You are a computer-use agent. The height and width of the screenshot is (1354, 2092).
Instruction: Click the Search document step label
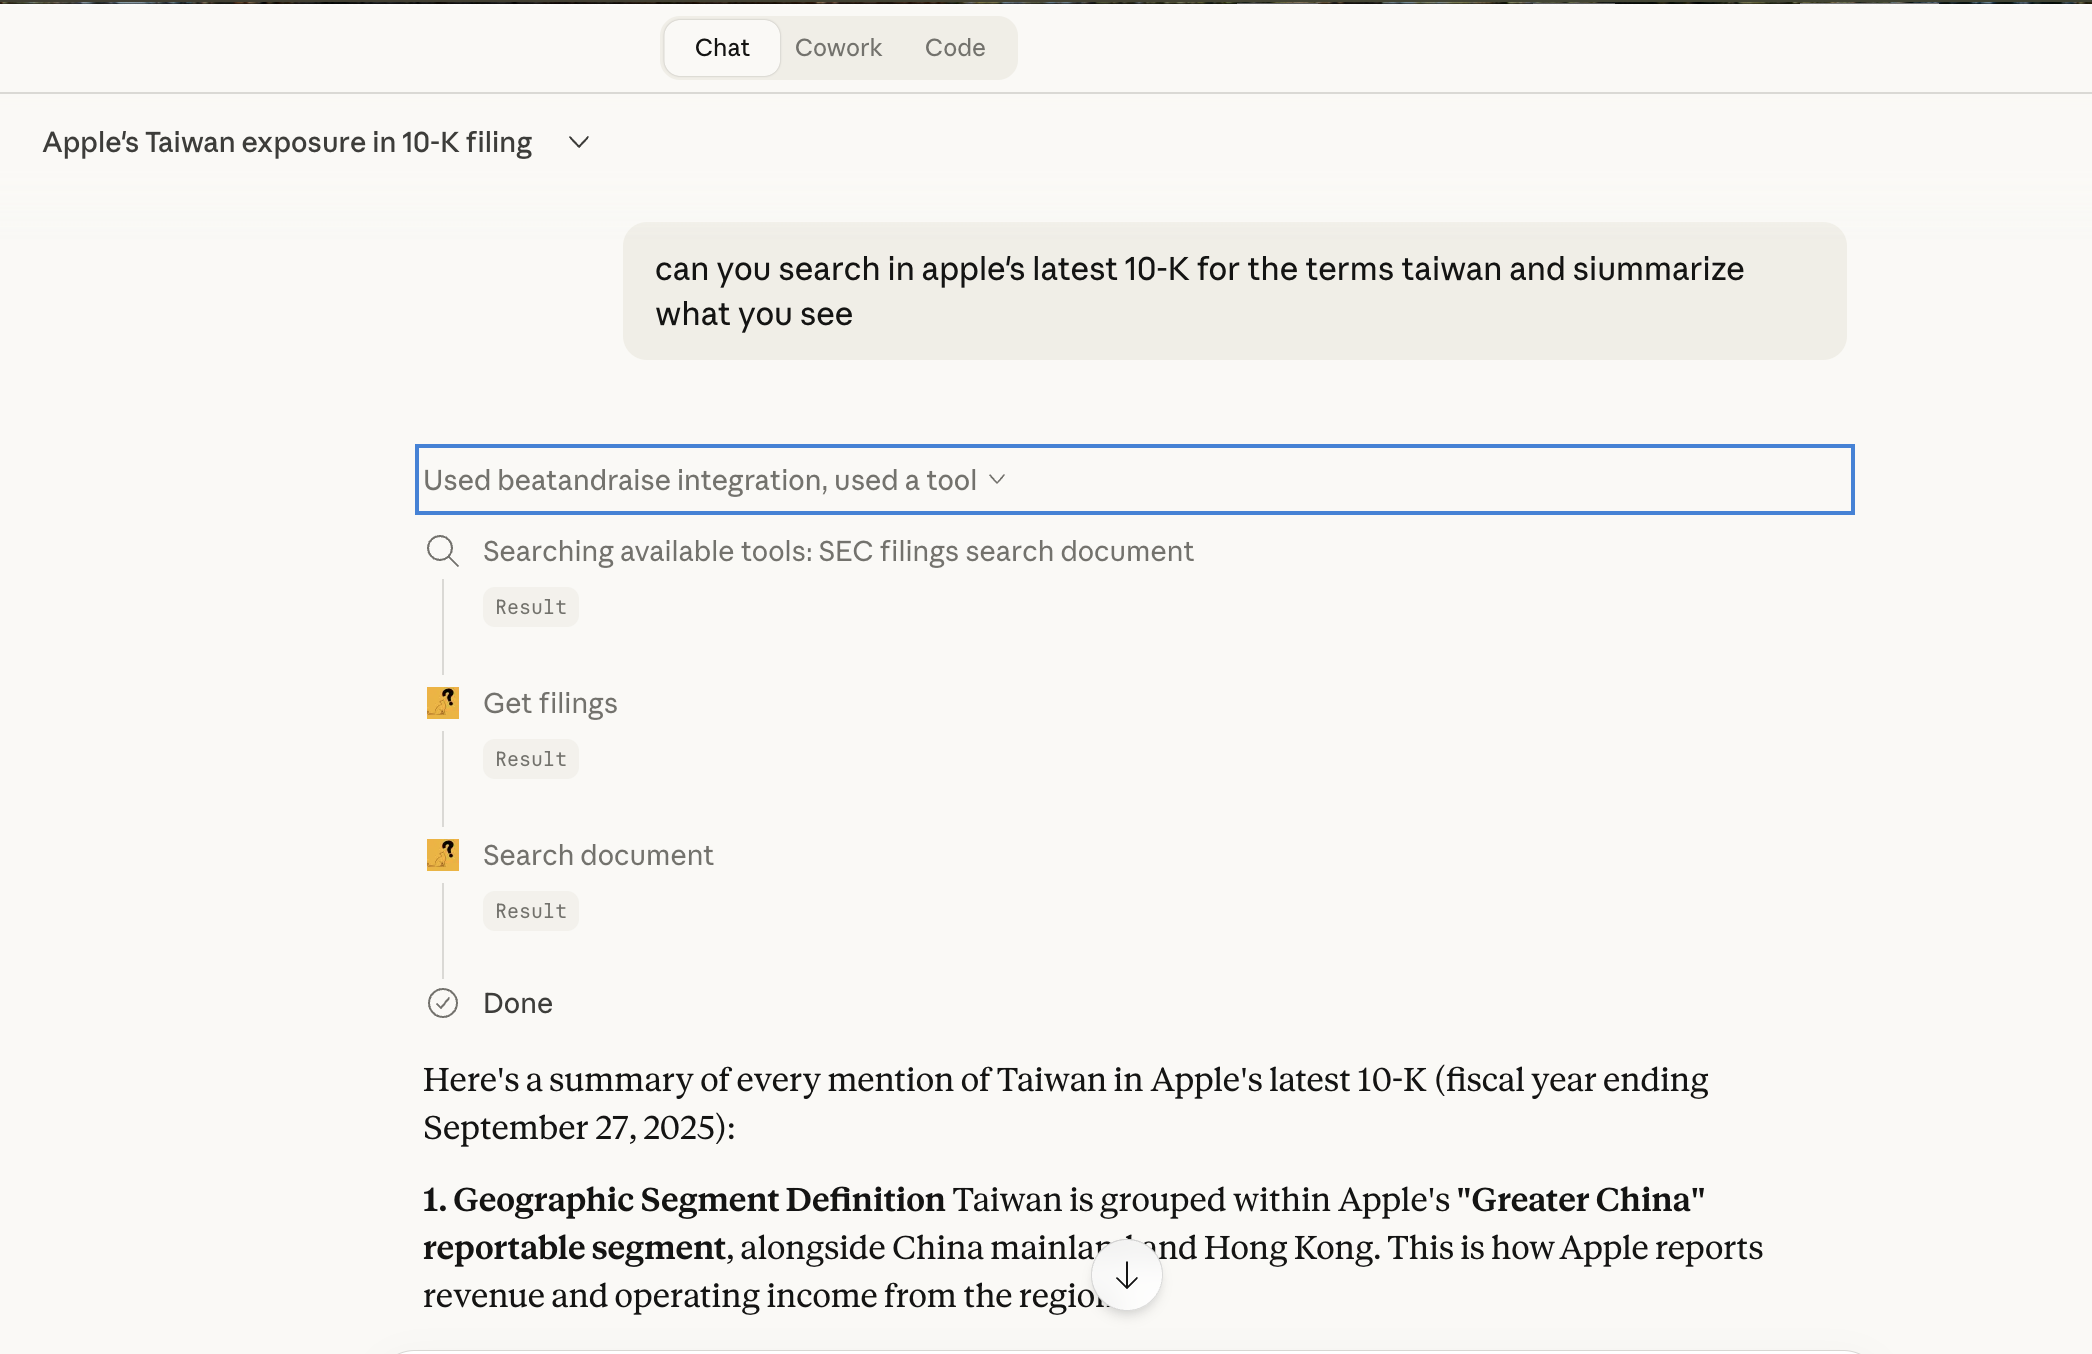(598, 855)
